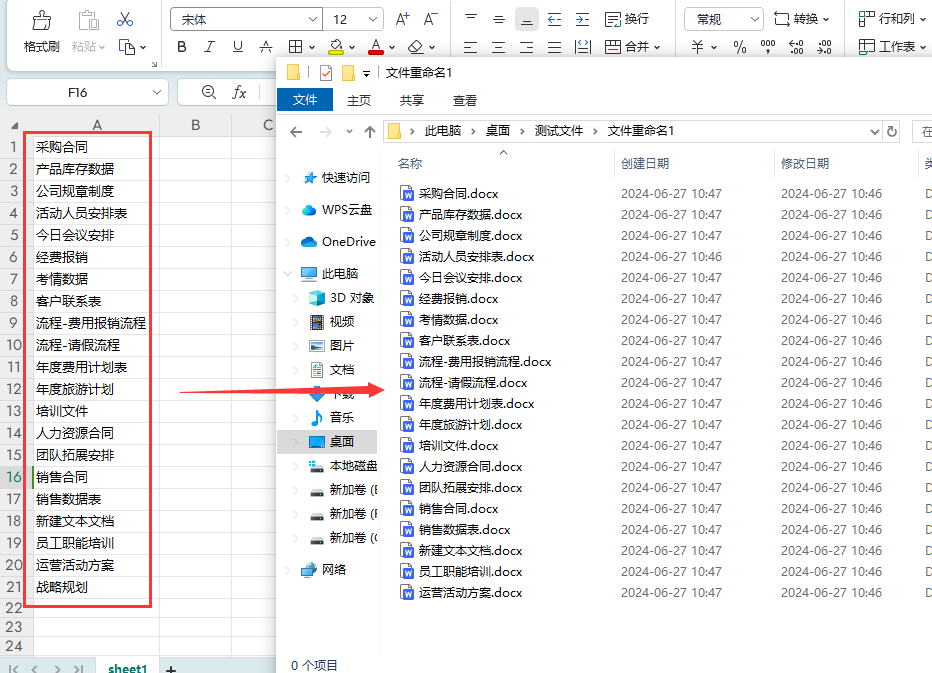Click the Clear eraser icon
The height and width of the screenshot is (673, 932).
[x=415, y=46]
